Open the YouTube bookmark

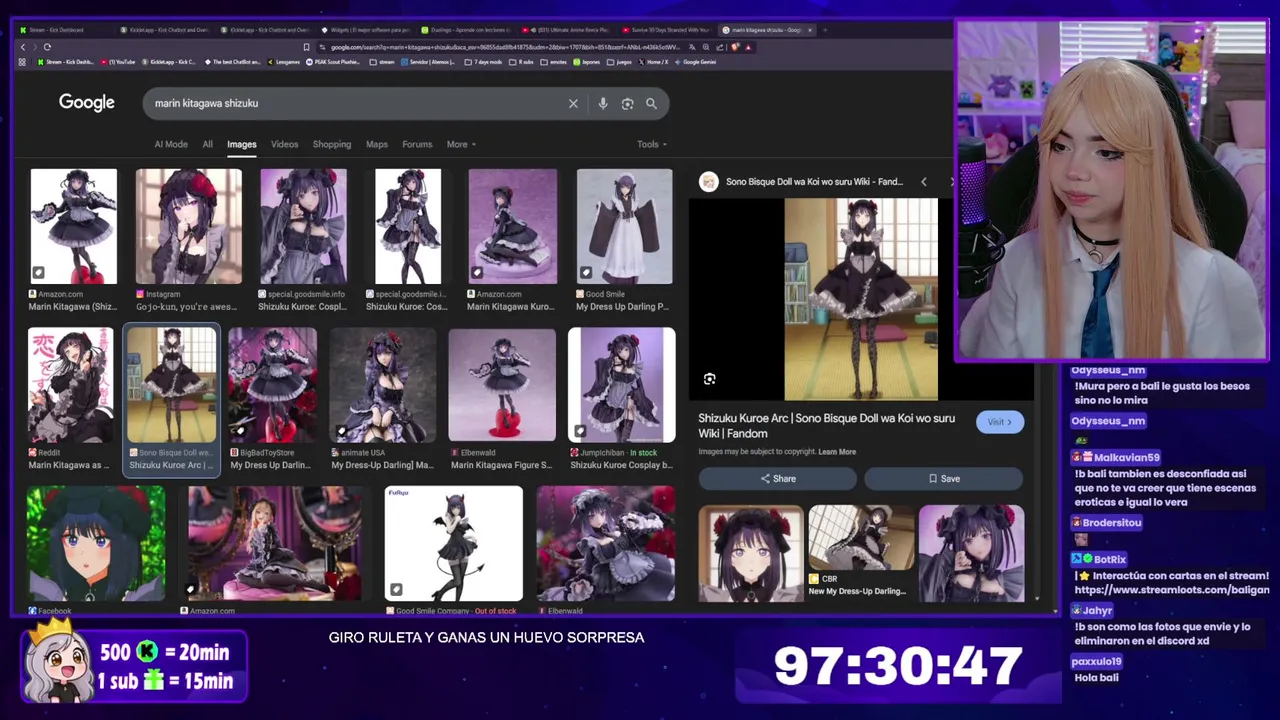click(119, 62)
